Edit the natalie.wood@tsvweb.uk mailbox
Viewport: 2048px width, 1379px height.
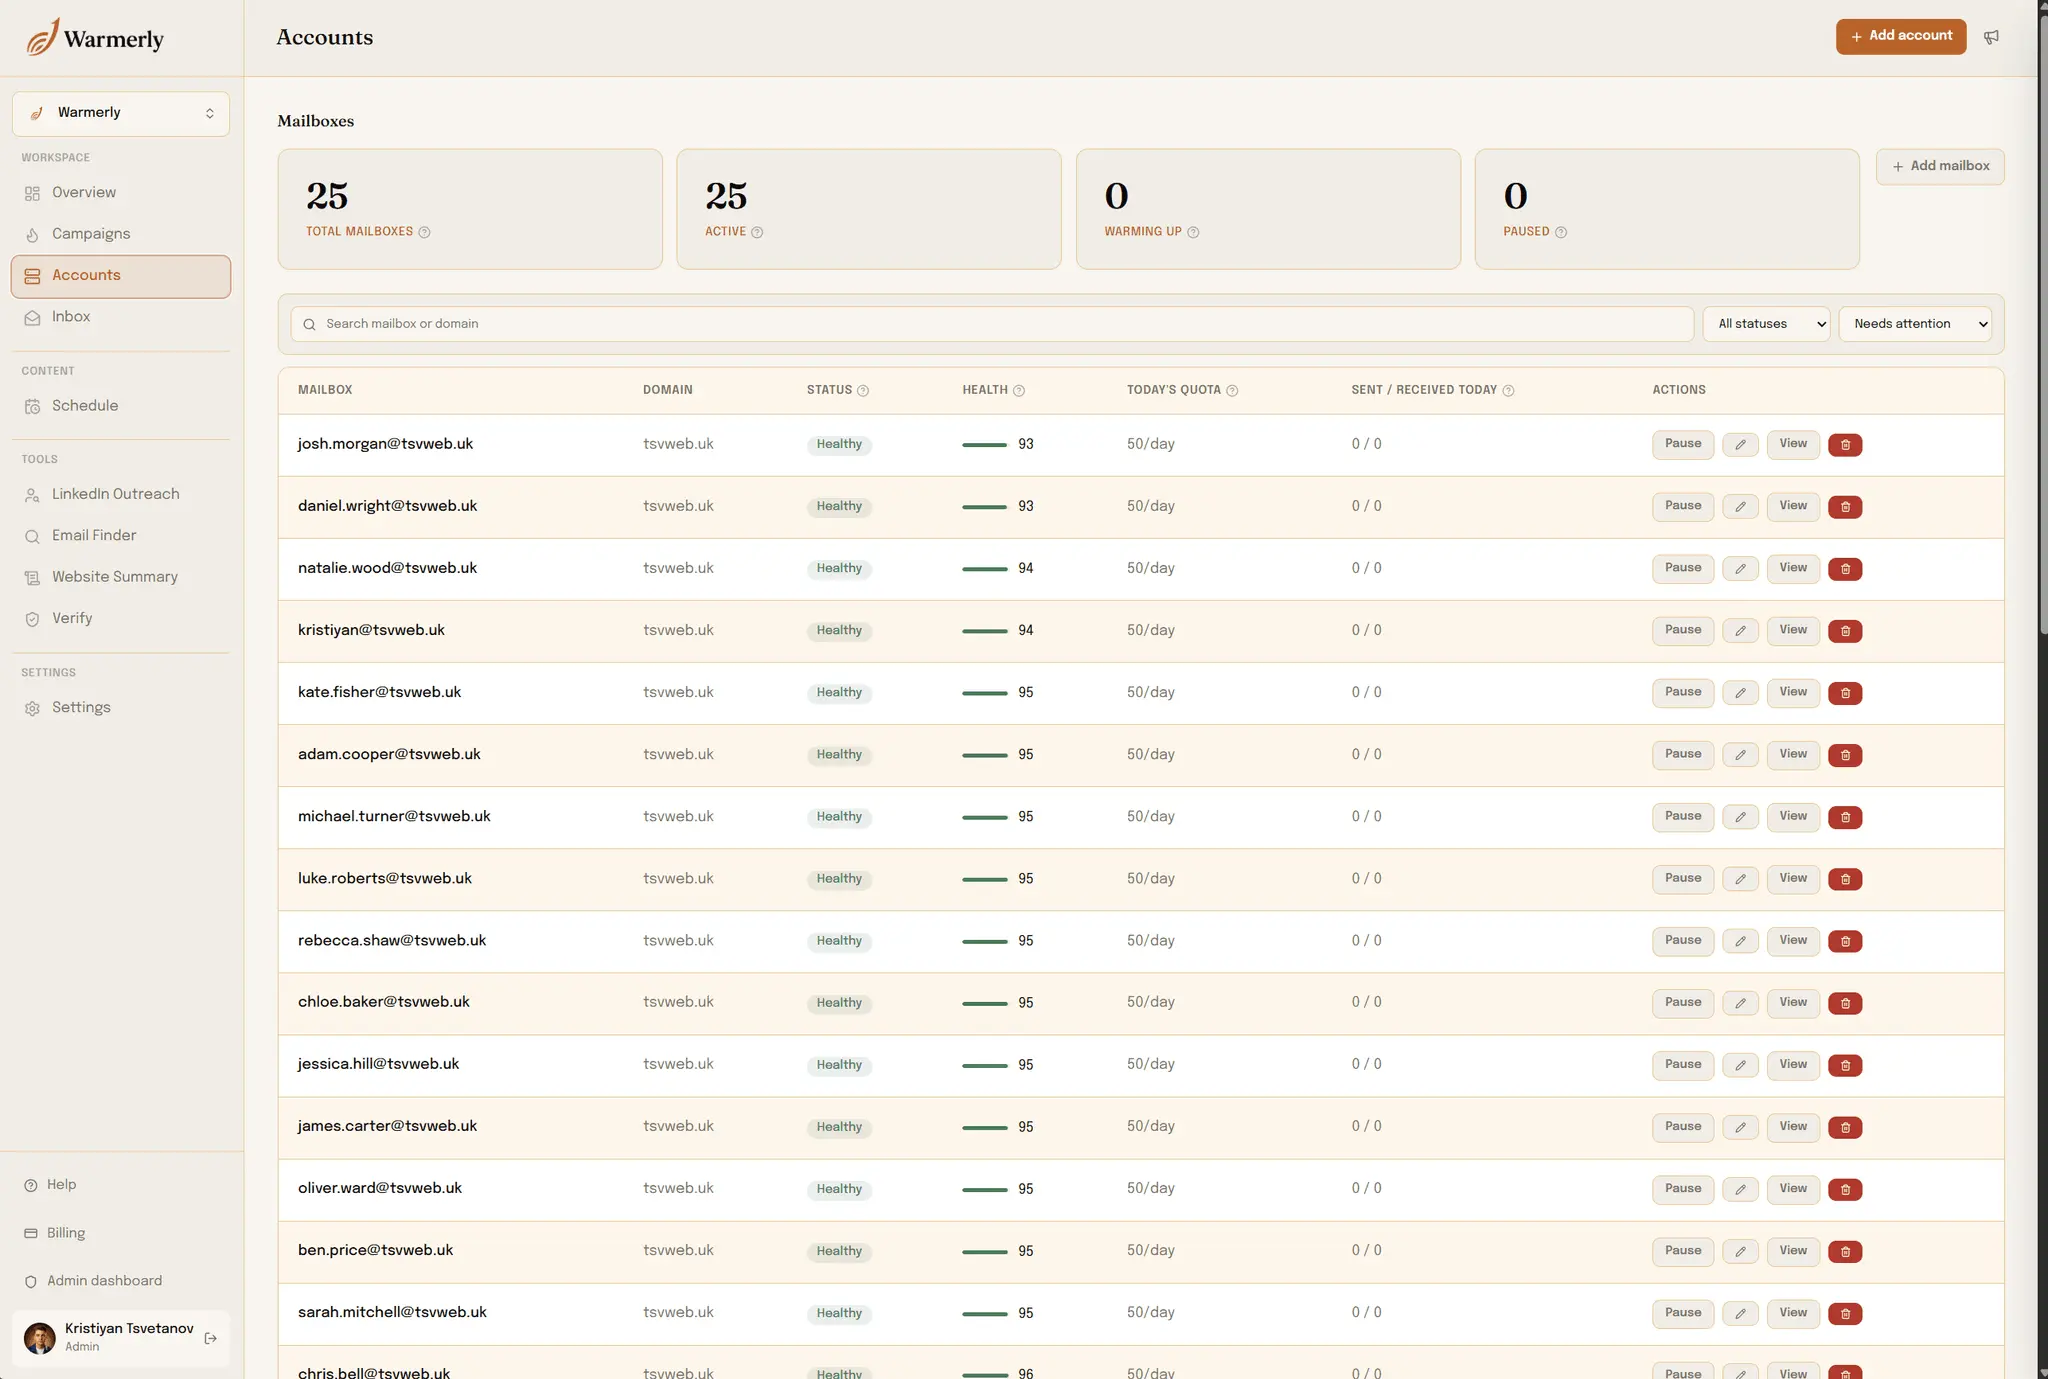pos(1740,569)
